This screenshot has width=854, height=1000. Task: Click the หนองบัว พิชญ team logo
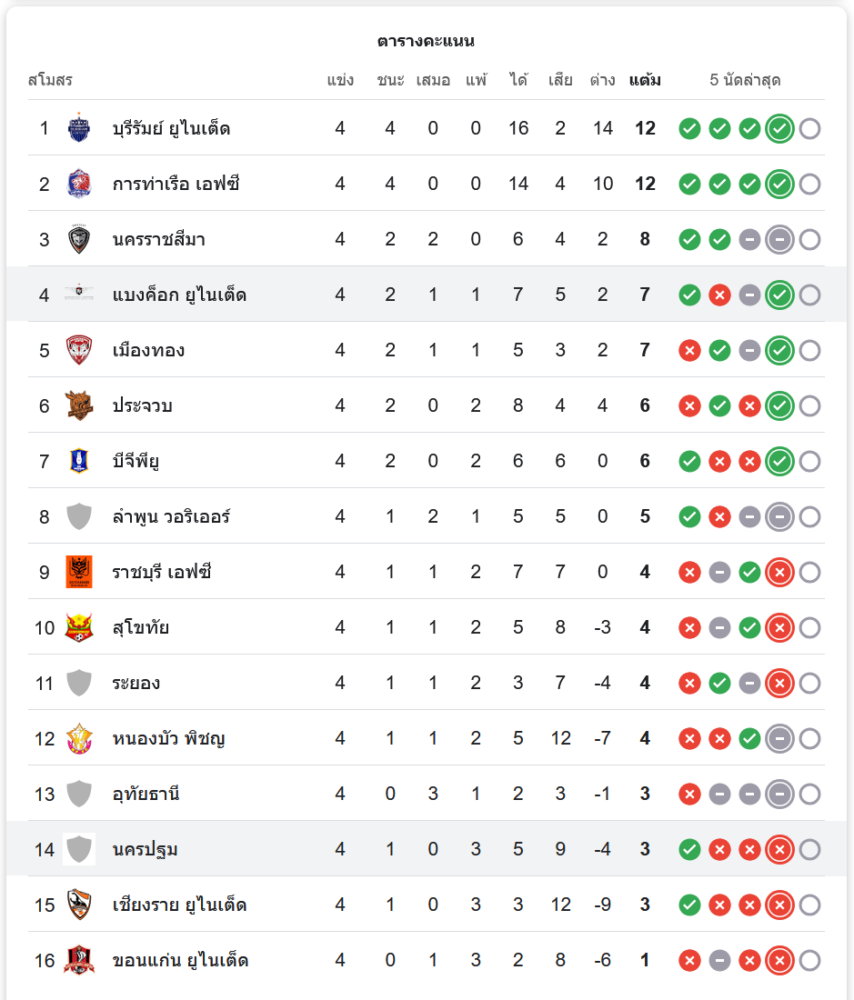pyautogui.click(x=79, y=739)
